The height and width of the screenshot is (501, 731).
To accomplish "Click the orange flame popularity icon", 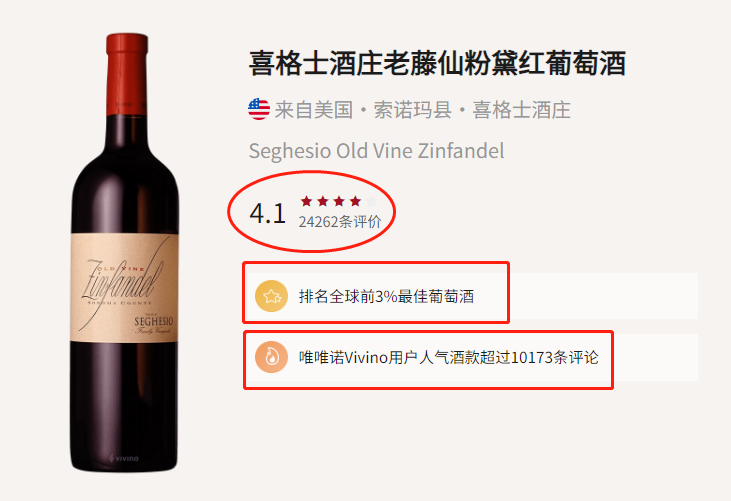I will click(x=271, y=357).
